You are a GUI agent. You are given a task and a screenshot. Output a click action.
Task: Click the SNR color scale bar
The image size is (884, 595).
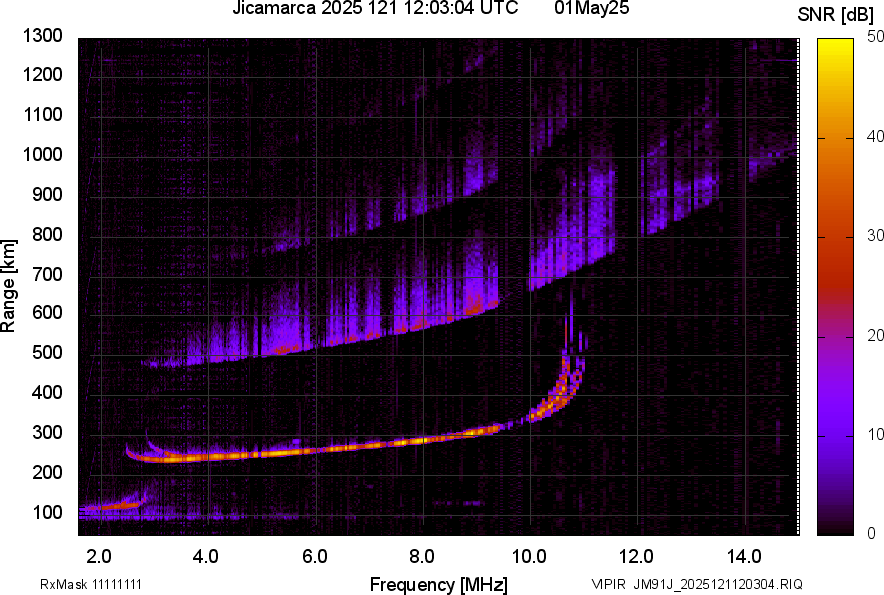pos(835,287)
